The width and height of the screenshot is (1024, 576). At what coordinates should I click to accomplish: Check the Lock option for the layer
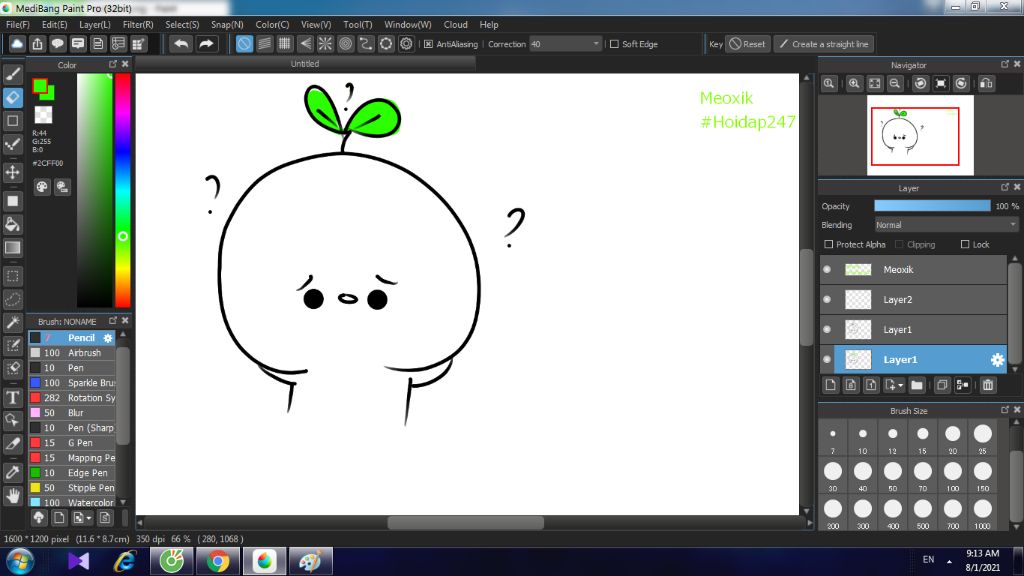point(965,244)
